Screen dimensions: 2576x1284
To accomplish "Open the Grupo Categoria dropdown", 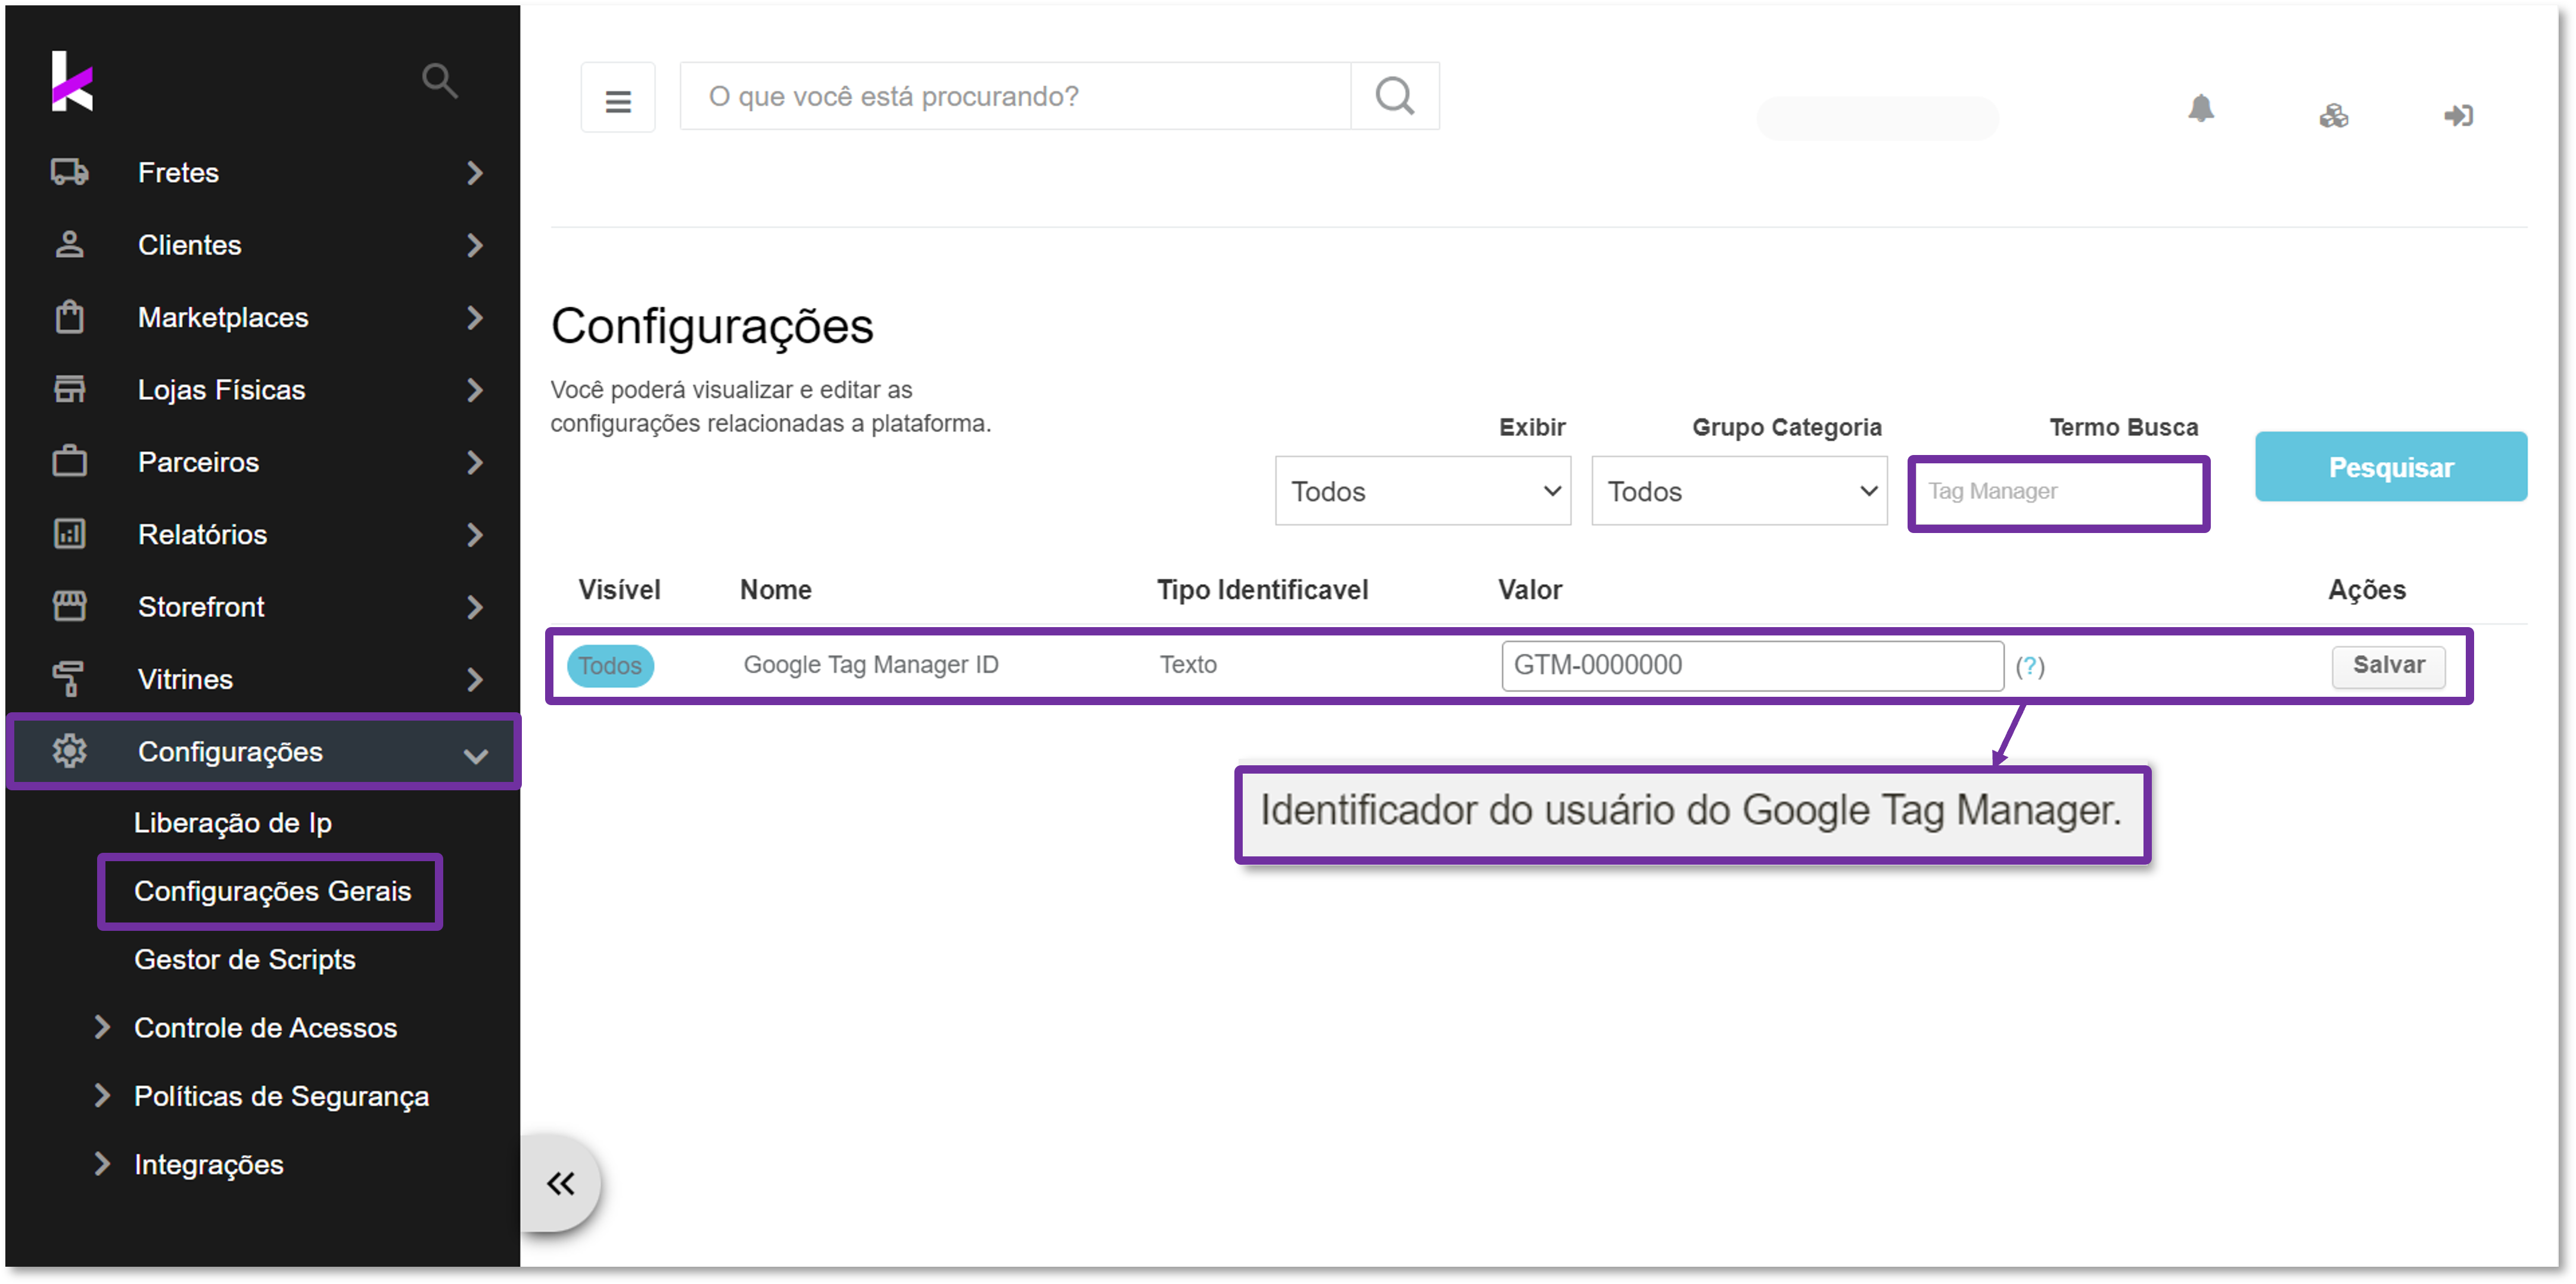I will [x=1739, y=491].
